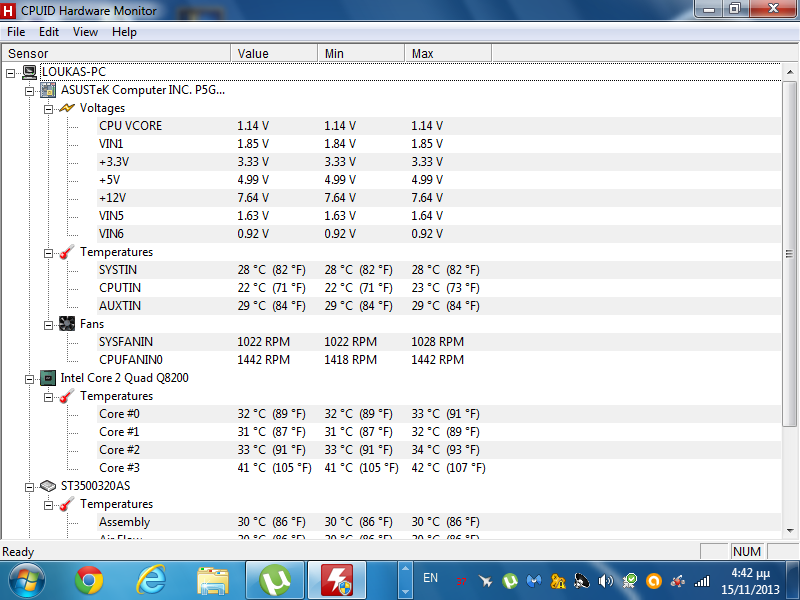This screenshot has width=800, height=600.
Task: Collapse the Voltages group
Action: click(x=48, y=109)
